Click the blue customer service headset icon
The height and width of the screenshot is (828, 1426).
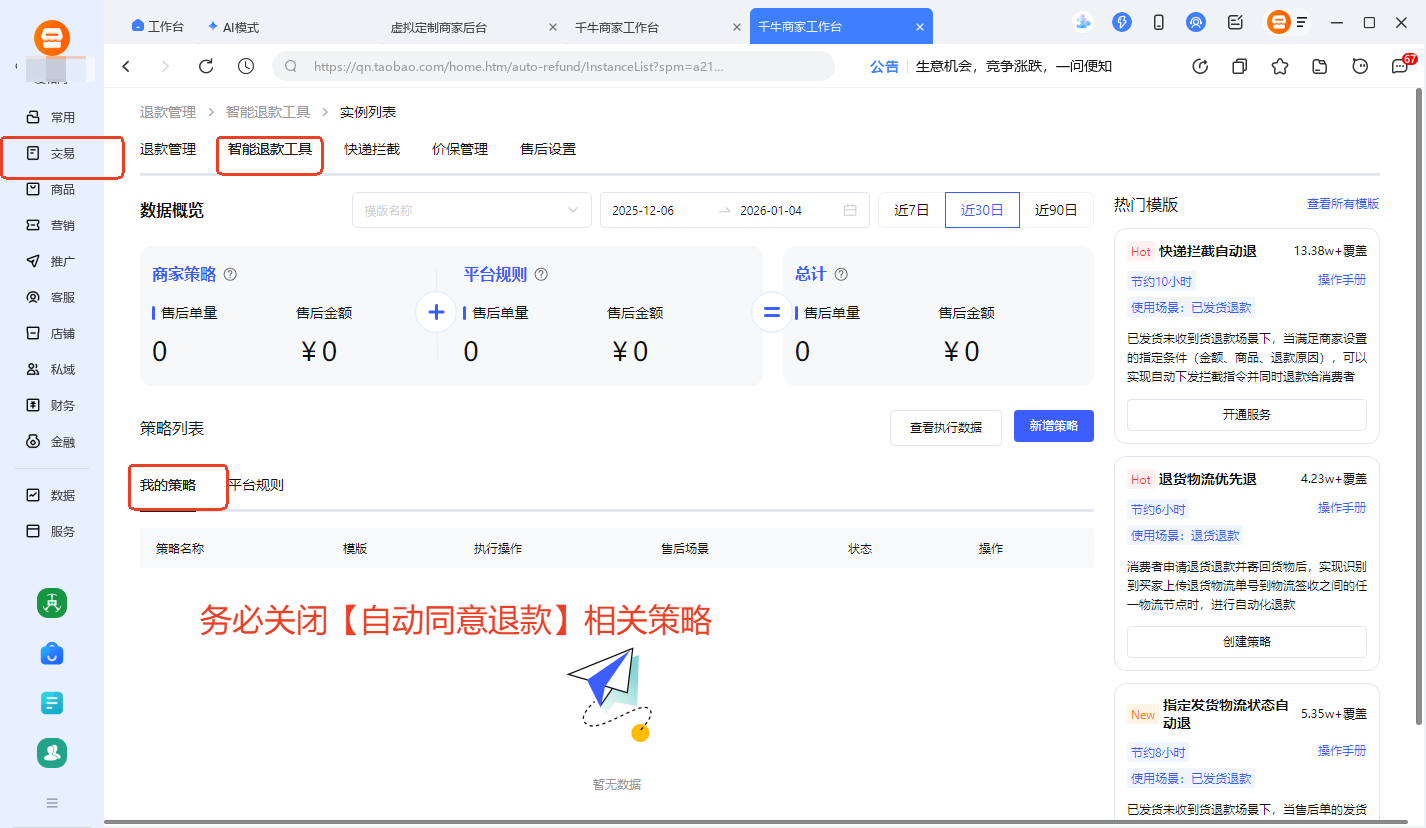point(1196,22)
